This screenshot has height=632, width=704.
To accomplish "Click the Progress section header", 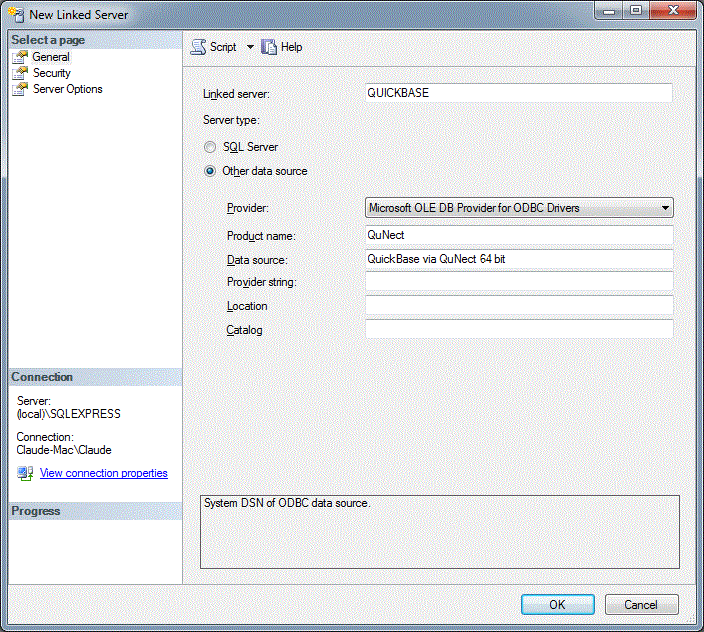I will (95, 511).
